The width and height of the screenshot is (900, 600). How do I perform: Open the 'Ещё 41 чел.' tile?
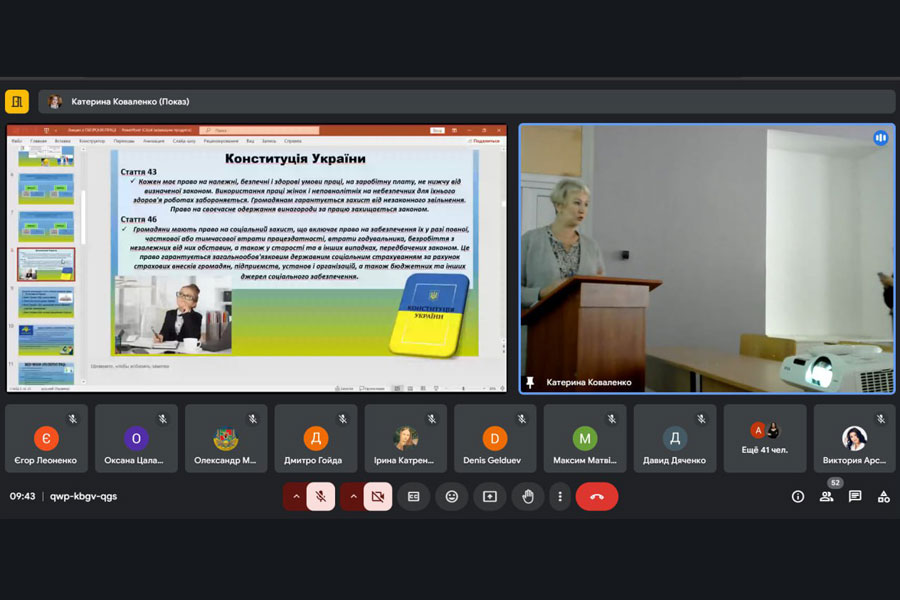click(765, 438)
